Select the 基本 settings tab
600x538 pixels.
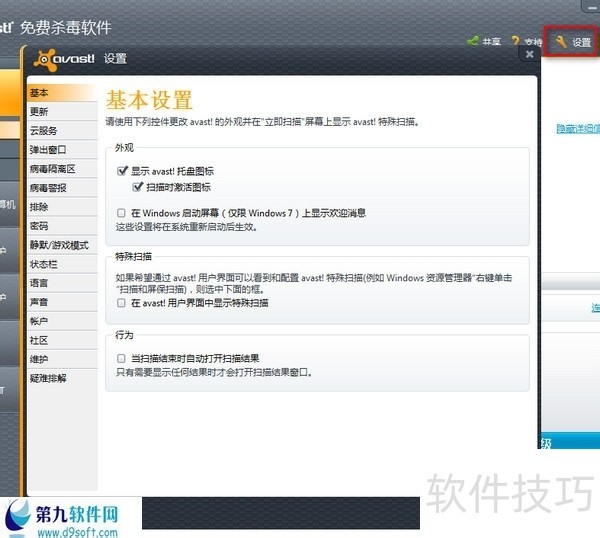(40, 93)
